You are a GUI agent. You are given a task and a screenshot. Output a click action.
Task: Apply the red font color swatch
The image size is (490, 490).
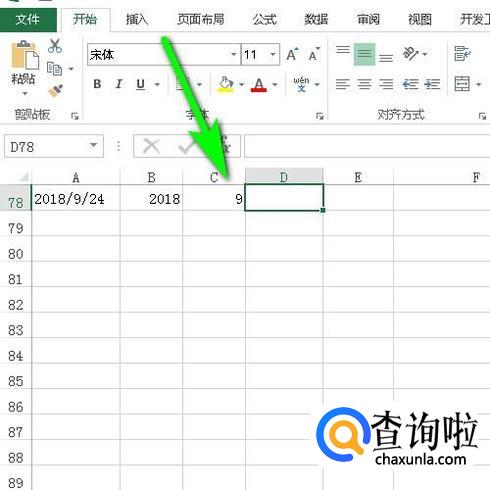pyautogui.click(x=259, y=84)
